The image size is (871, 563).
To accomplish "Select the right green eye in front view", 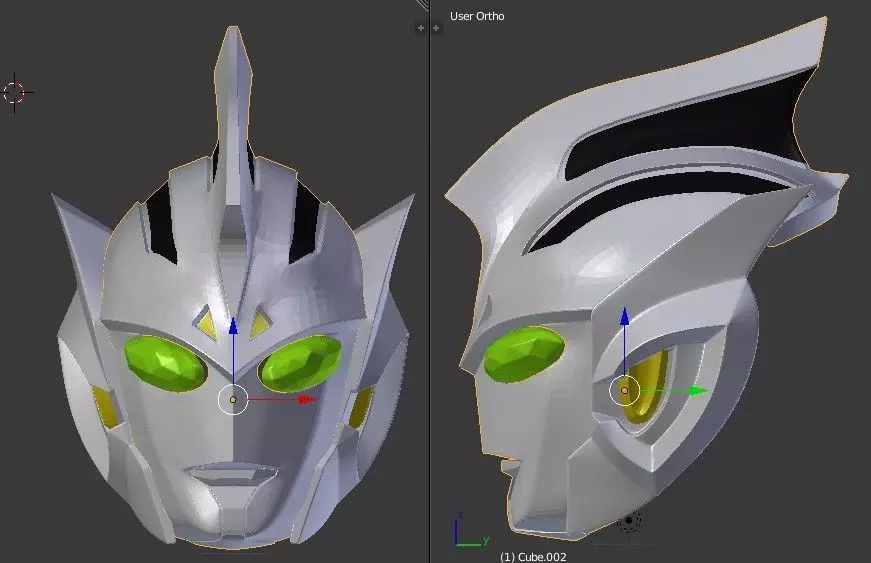I will [x=300, y=363].
